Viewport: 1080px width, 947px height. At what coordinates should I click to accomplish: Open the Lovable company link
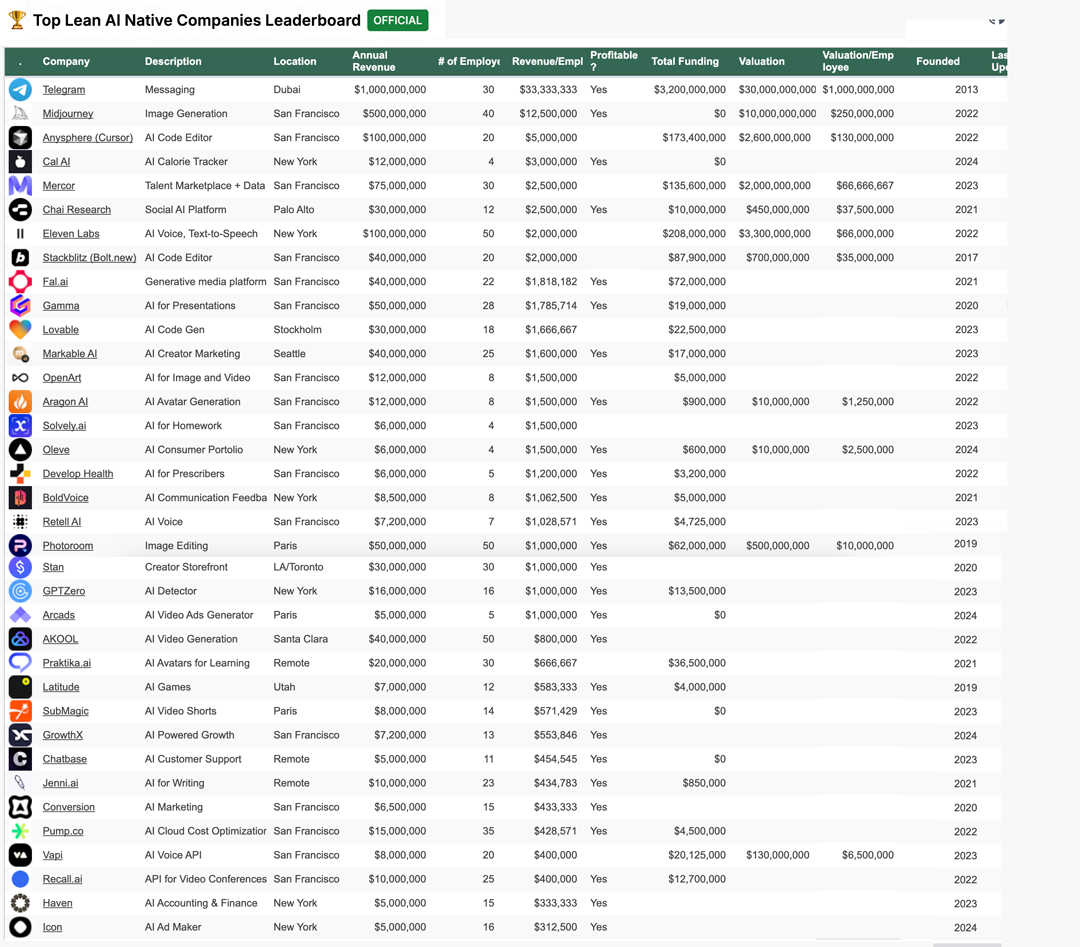pos(61,329)
